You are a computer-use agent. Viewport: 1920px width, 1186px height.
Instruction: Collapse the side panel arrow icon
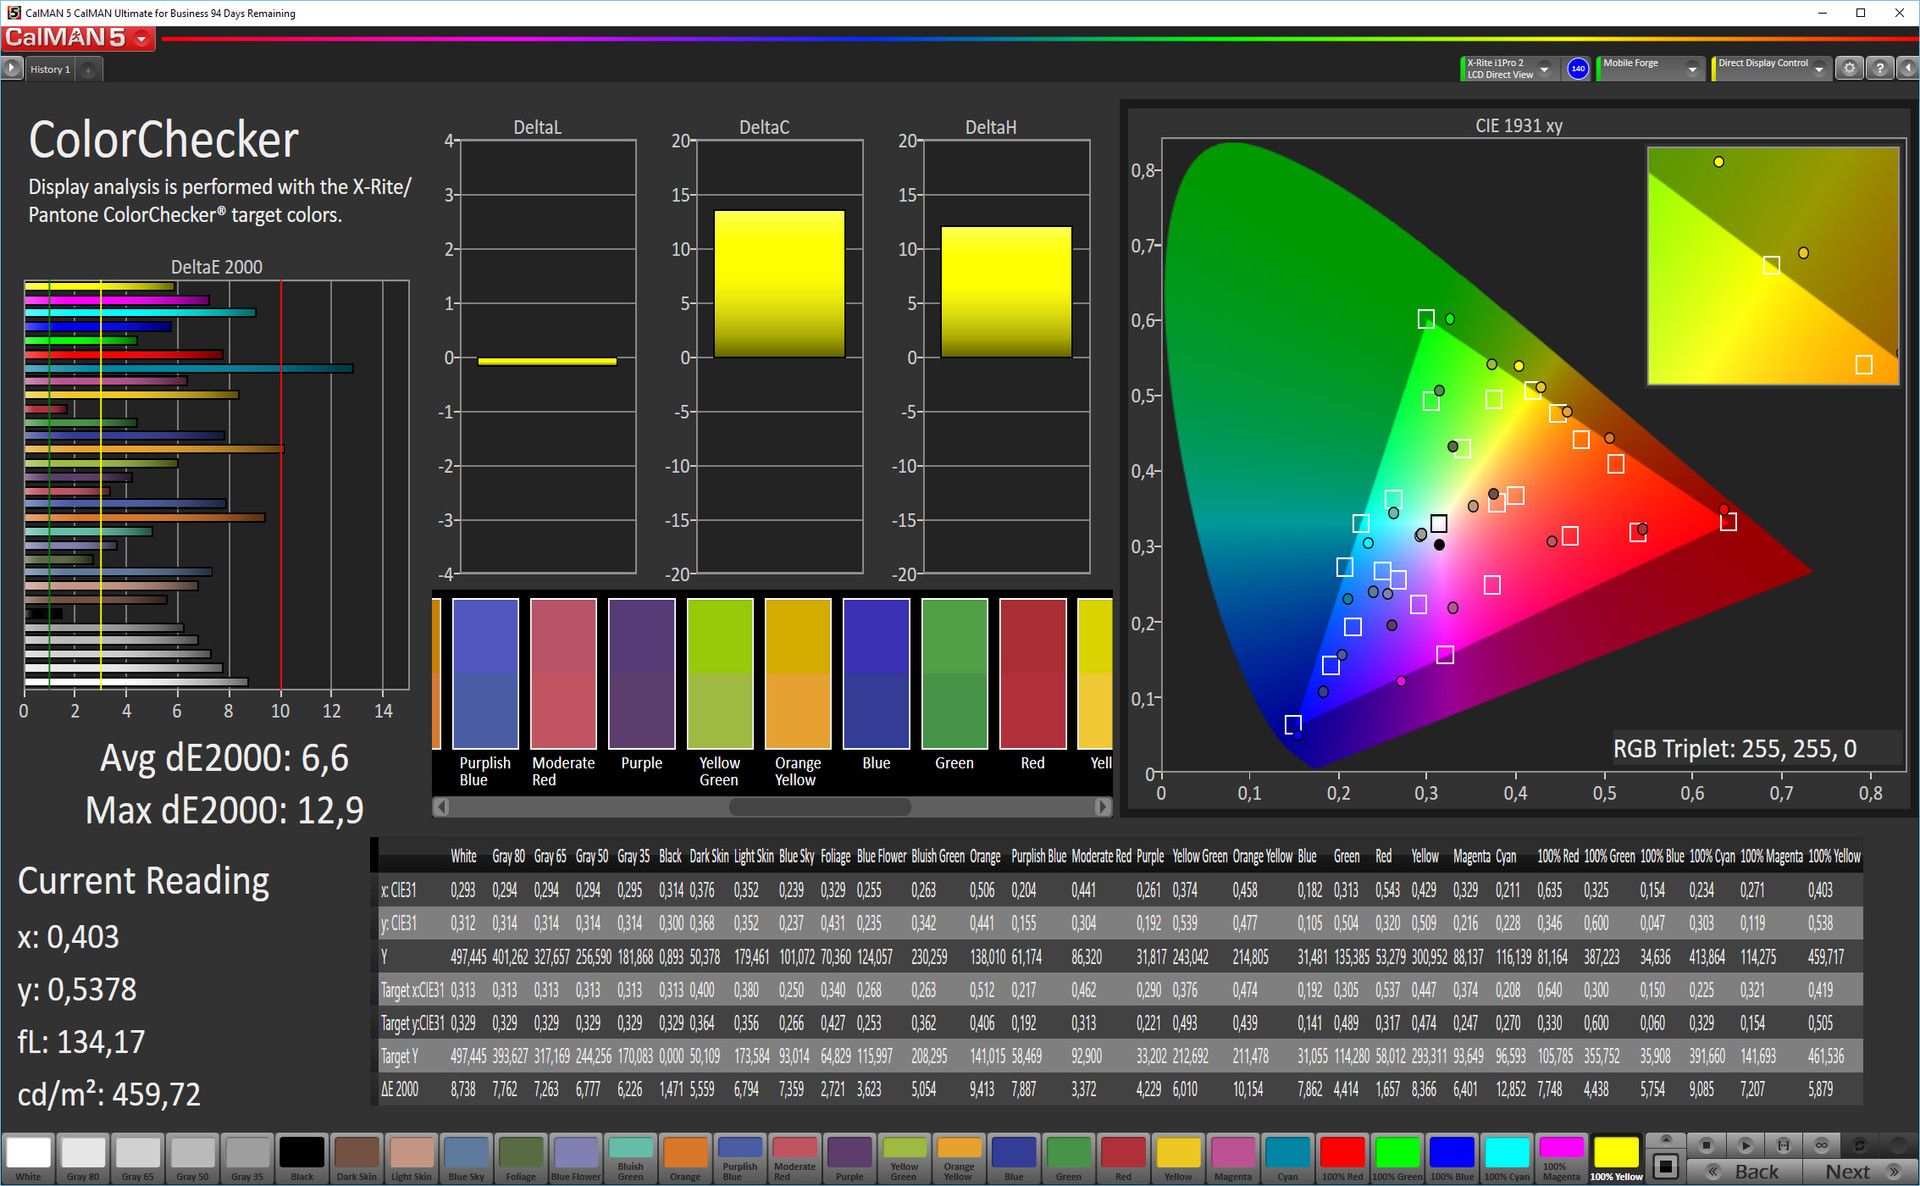pos(1908,68)
